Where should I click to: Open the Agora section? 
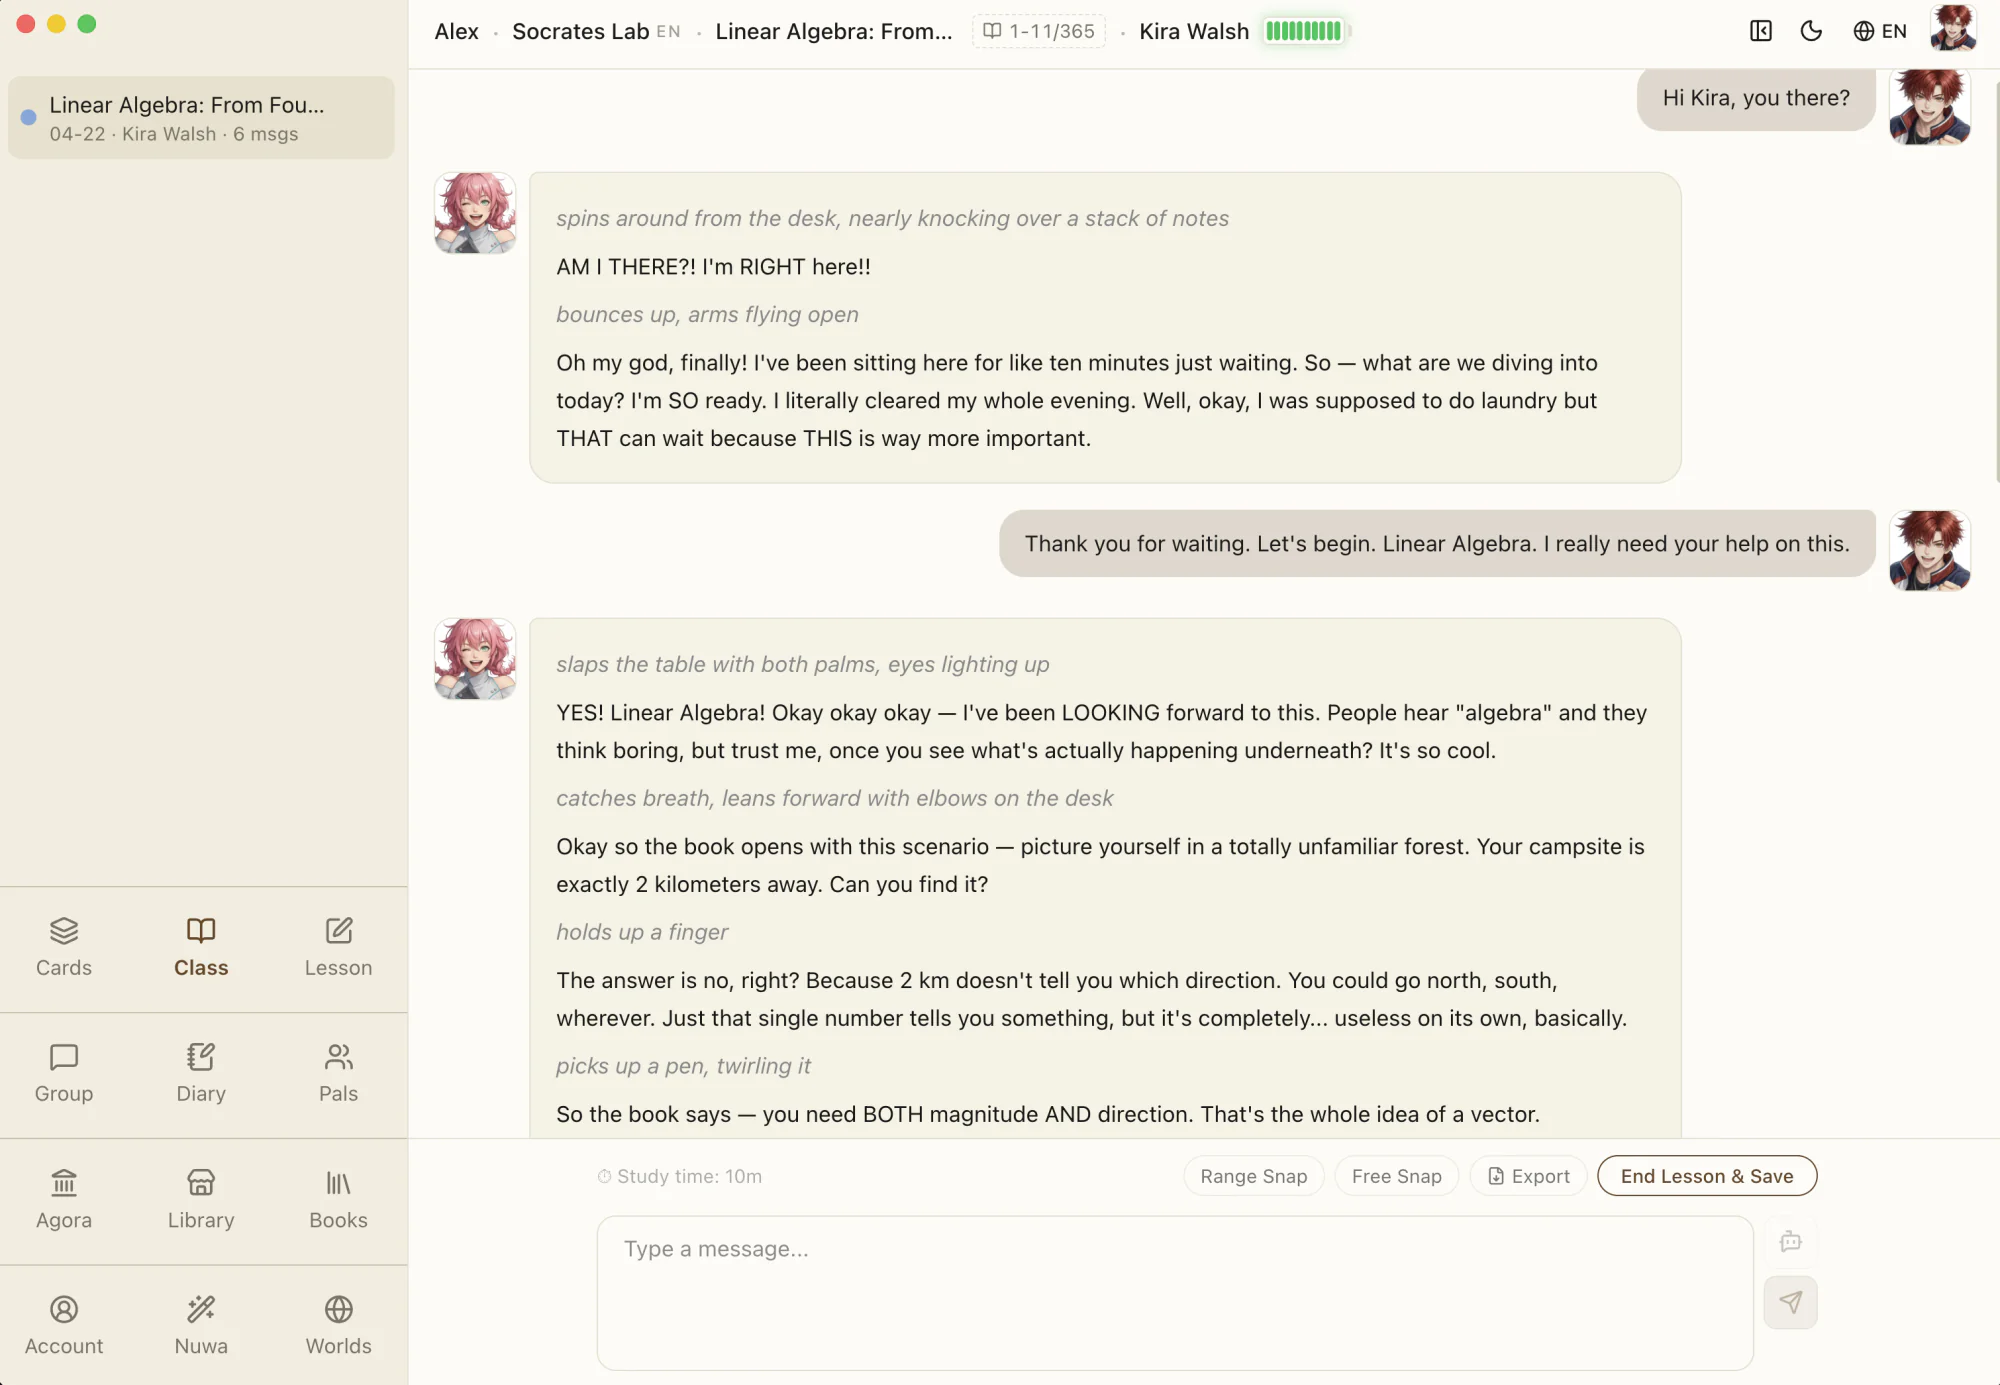click(64, 1200)
